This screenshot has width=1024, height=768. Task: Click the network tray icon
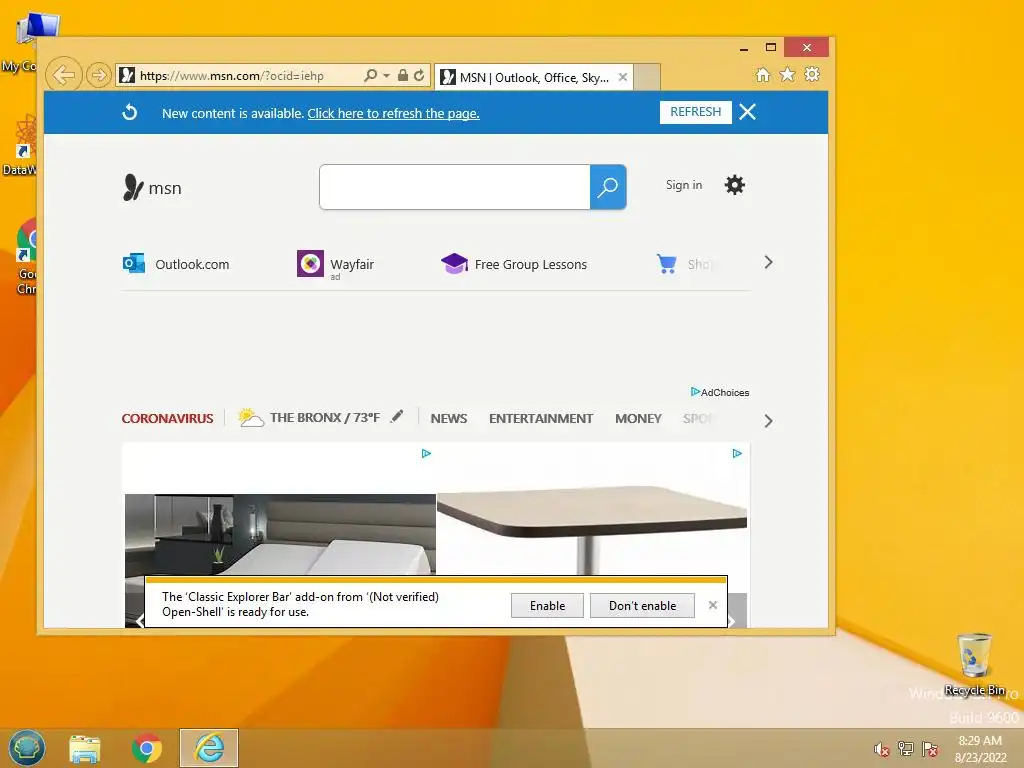coord(906,749)
